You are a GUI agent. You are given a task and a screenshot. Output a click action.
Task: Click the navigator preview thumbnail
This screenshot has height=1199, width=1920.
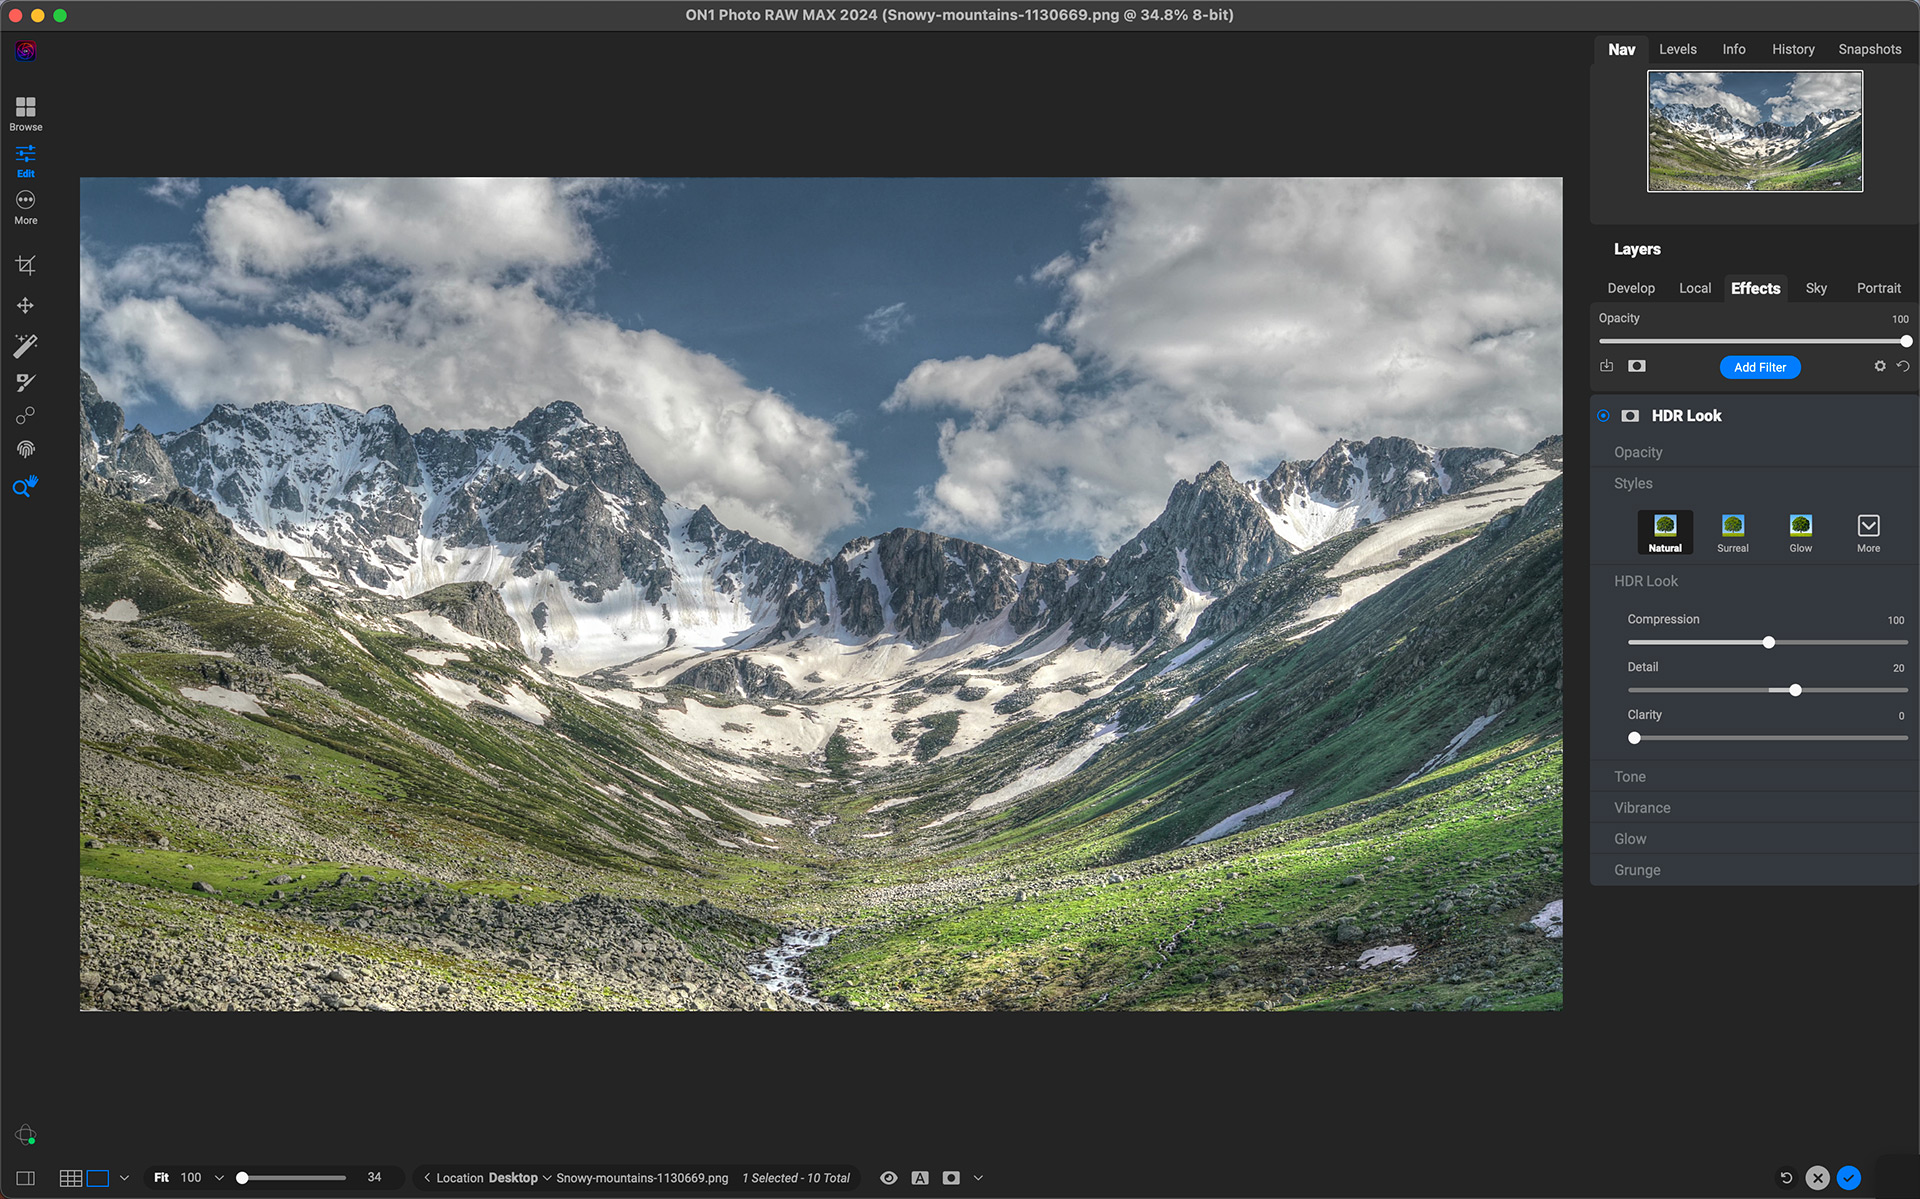(x=1755, y=130)
